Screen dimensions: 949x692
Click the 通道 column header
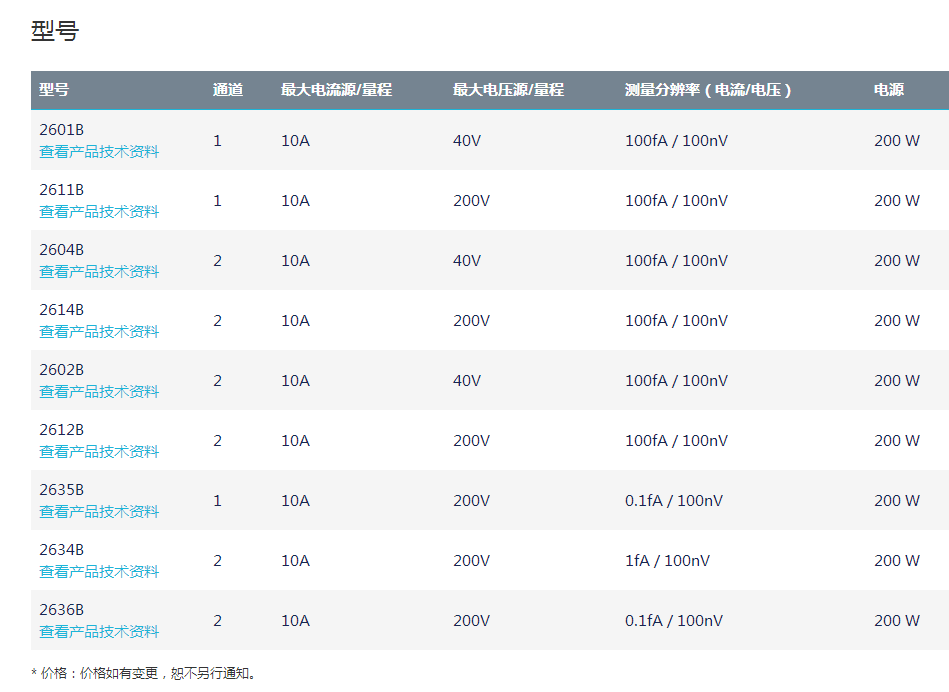click(228, 90)
